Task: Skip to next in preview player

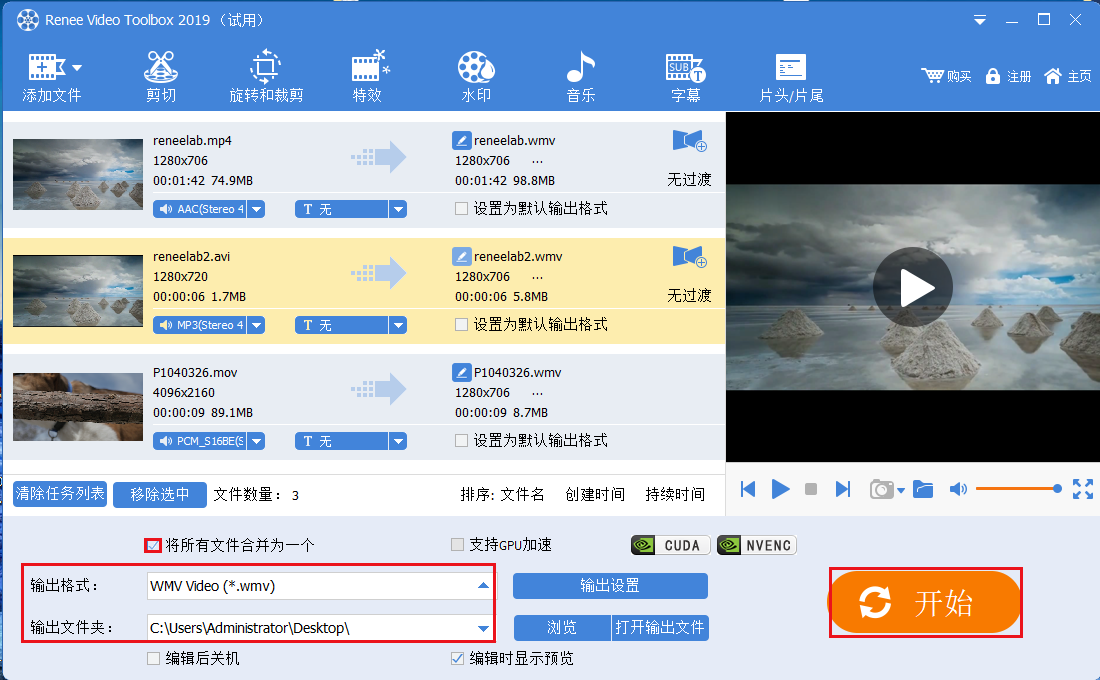Action: click(x=843, y=489)
